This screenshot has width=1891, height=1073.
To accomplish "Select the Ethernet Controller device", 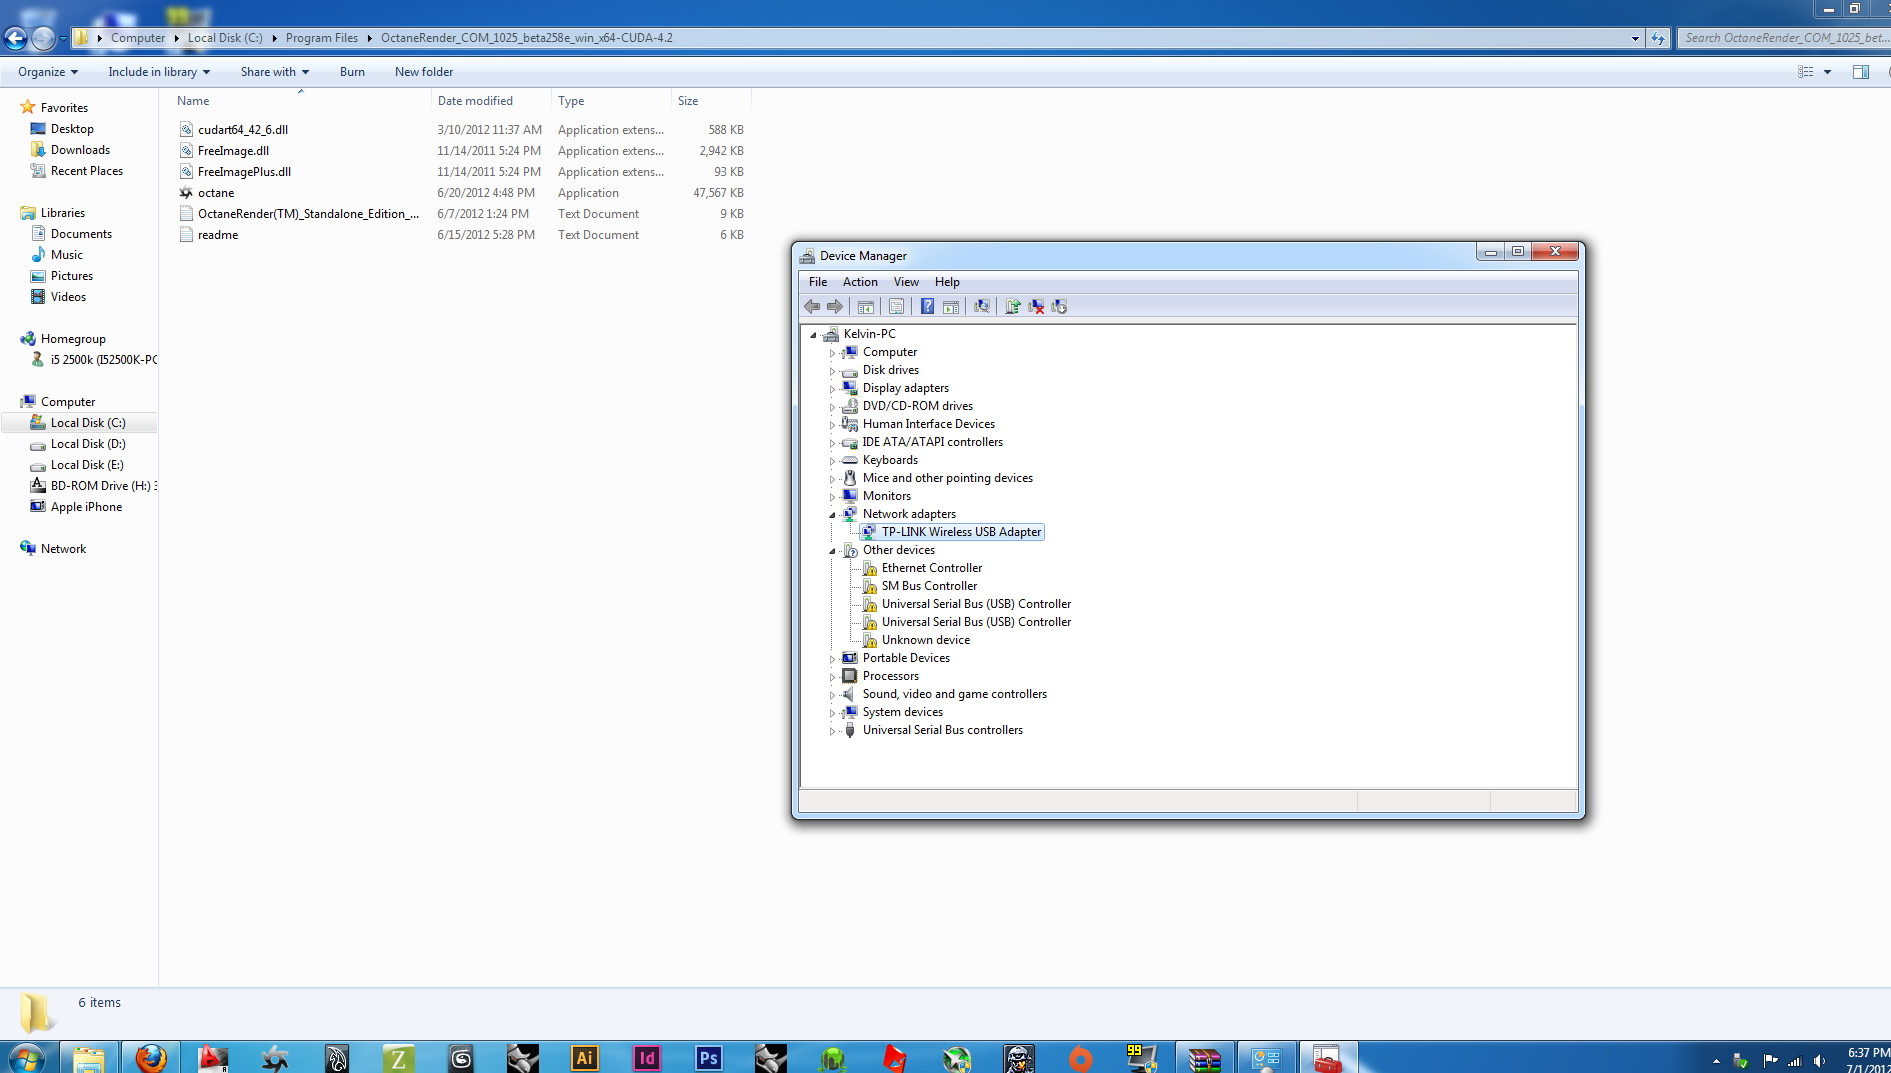I will [x=932, y=568].
